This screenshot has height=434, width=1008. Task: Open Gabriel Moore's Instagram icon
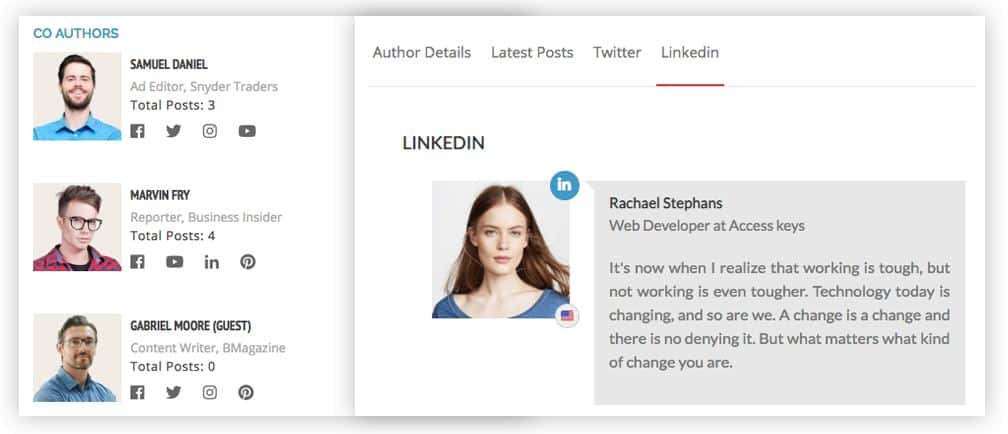[210, 392]
